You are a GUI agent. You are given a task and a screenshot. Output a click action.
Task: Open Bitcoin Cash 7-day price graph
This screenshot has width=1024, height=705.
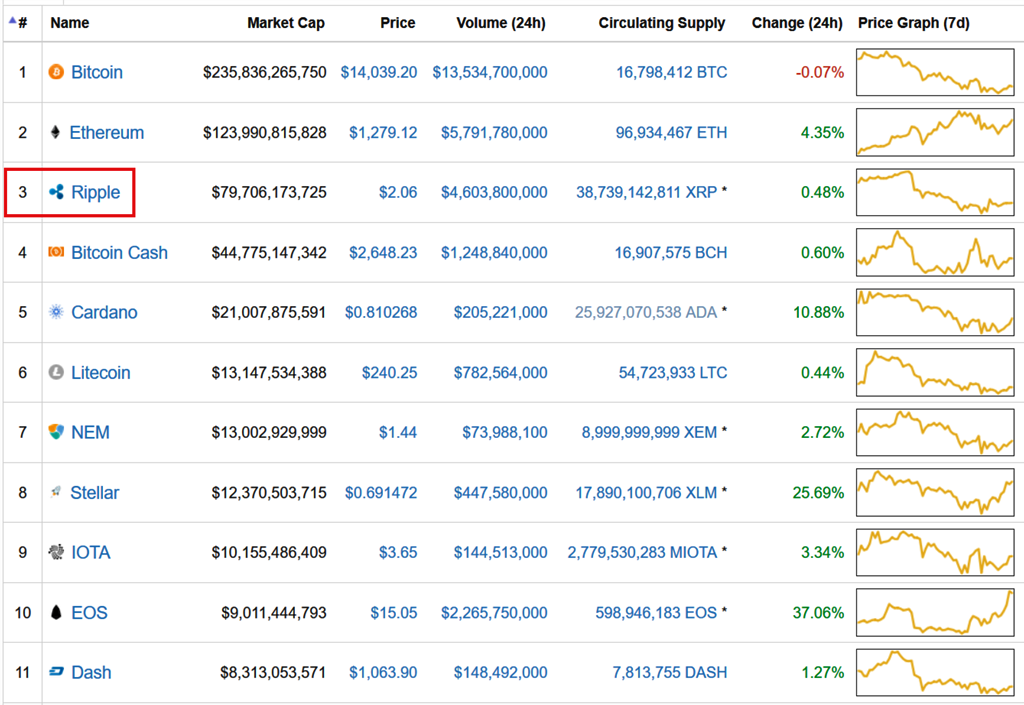point(935,253)
